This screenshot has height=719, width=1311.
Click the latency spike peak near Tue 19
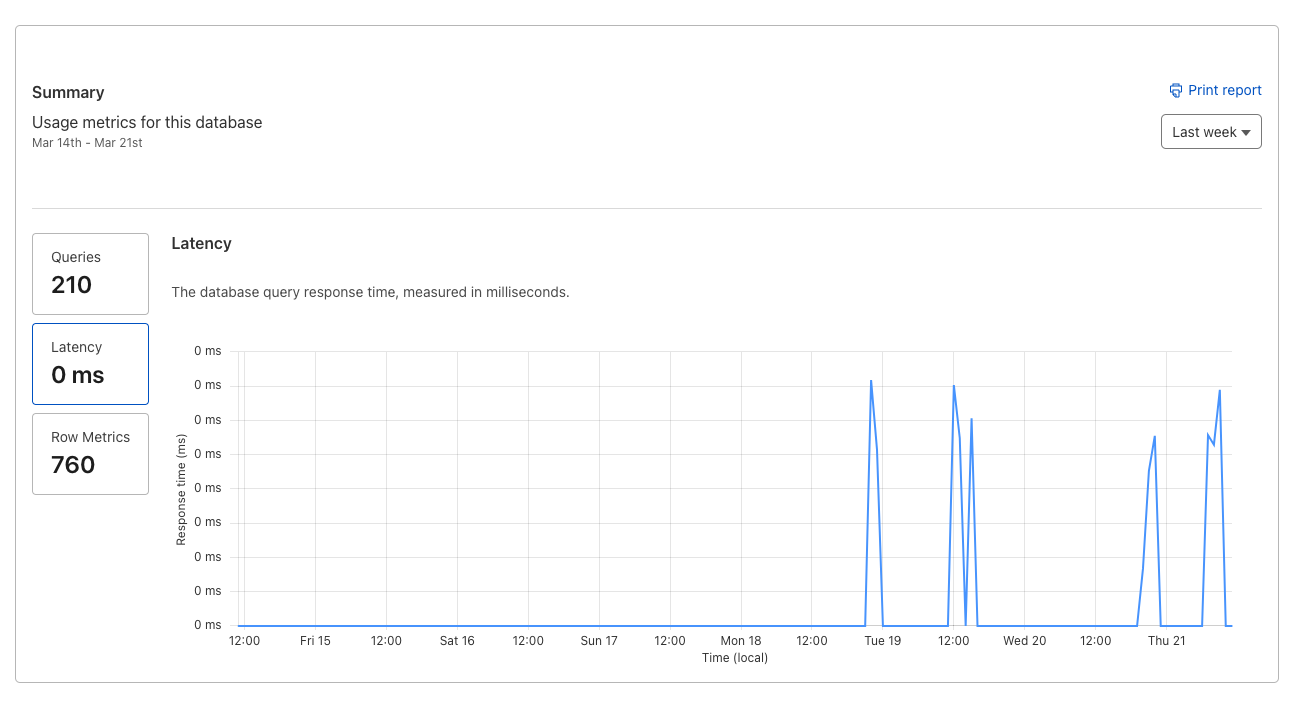coord(871,381)
